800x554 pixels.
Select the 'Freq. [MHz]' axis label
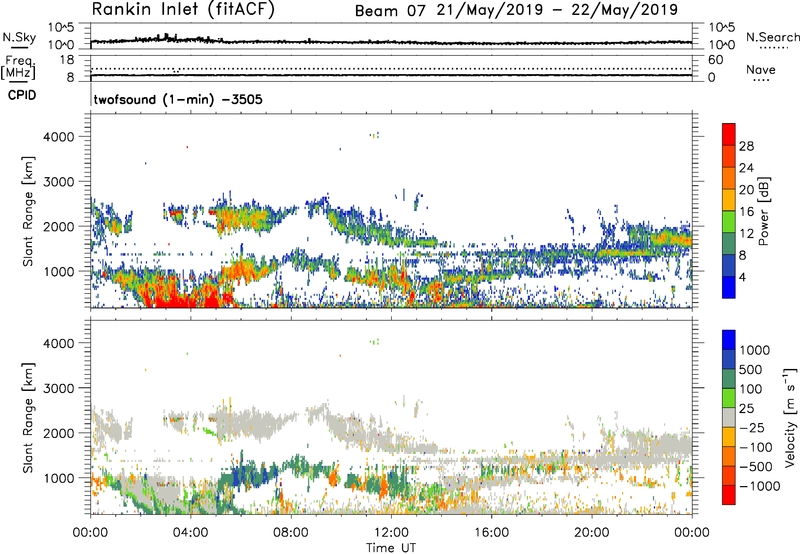coord(18,67)
